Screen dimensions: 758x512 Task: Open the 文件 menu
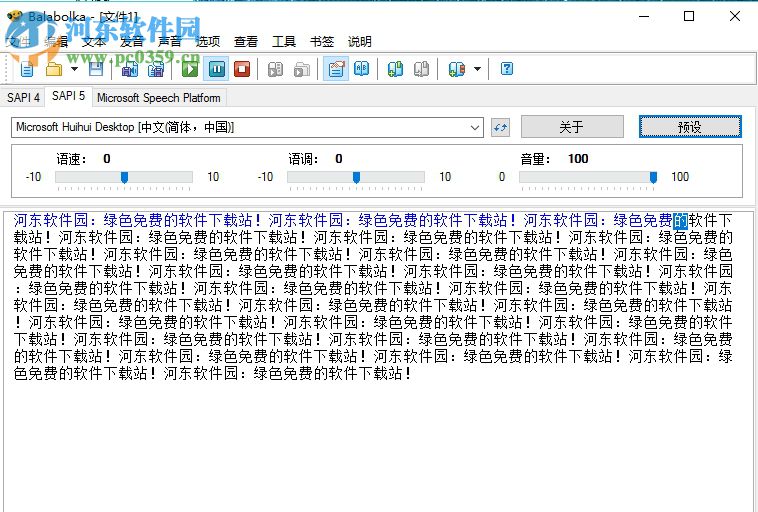(x=18, y=42)
